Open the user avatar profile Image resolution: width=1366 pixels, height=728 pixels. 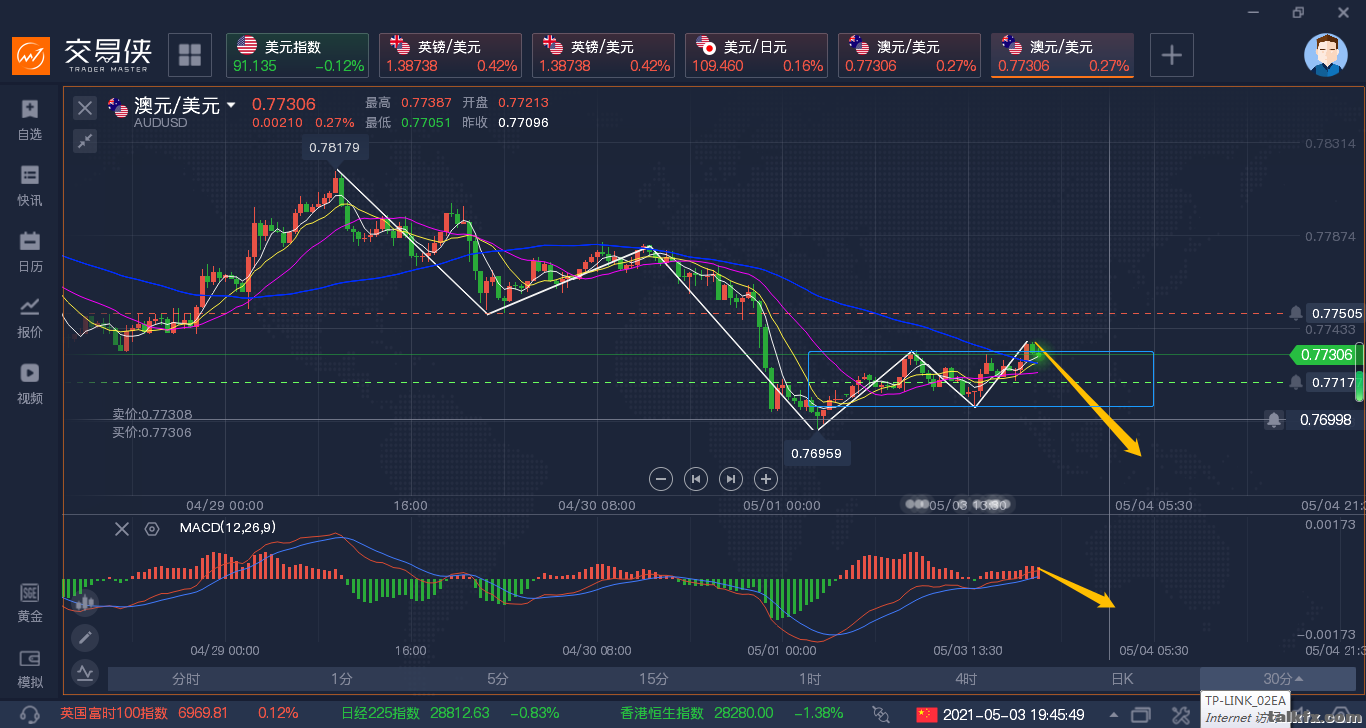(1326, 55)
